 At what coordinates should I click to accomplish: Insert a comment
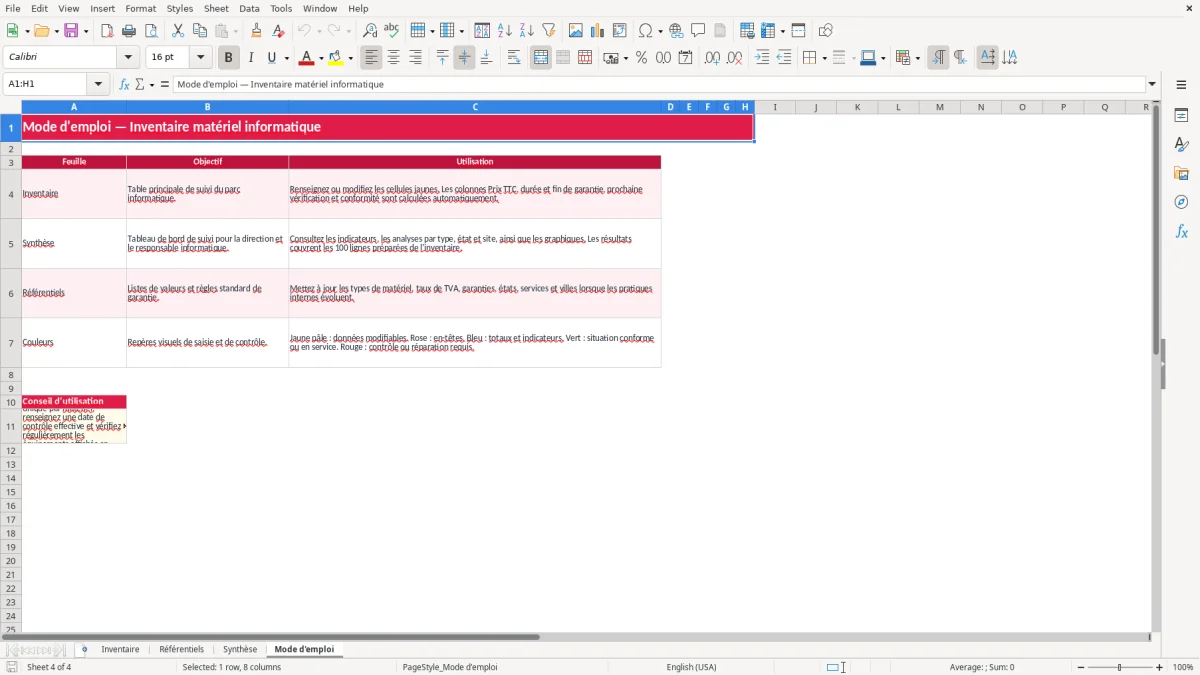click(x=698, y=31)
